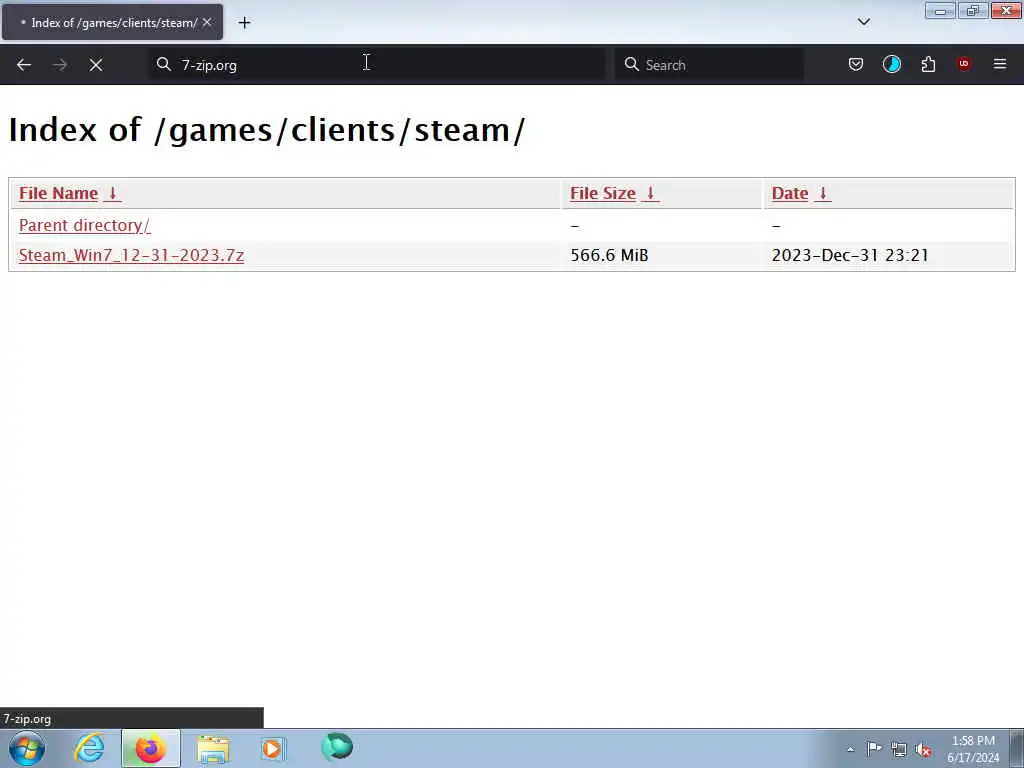Close the Index of /games/clients/steam/ tab

tap(207, 22)
